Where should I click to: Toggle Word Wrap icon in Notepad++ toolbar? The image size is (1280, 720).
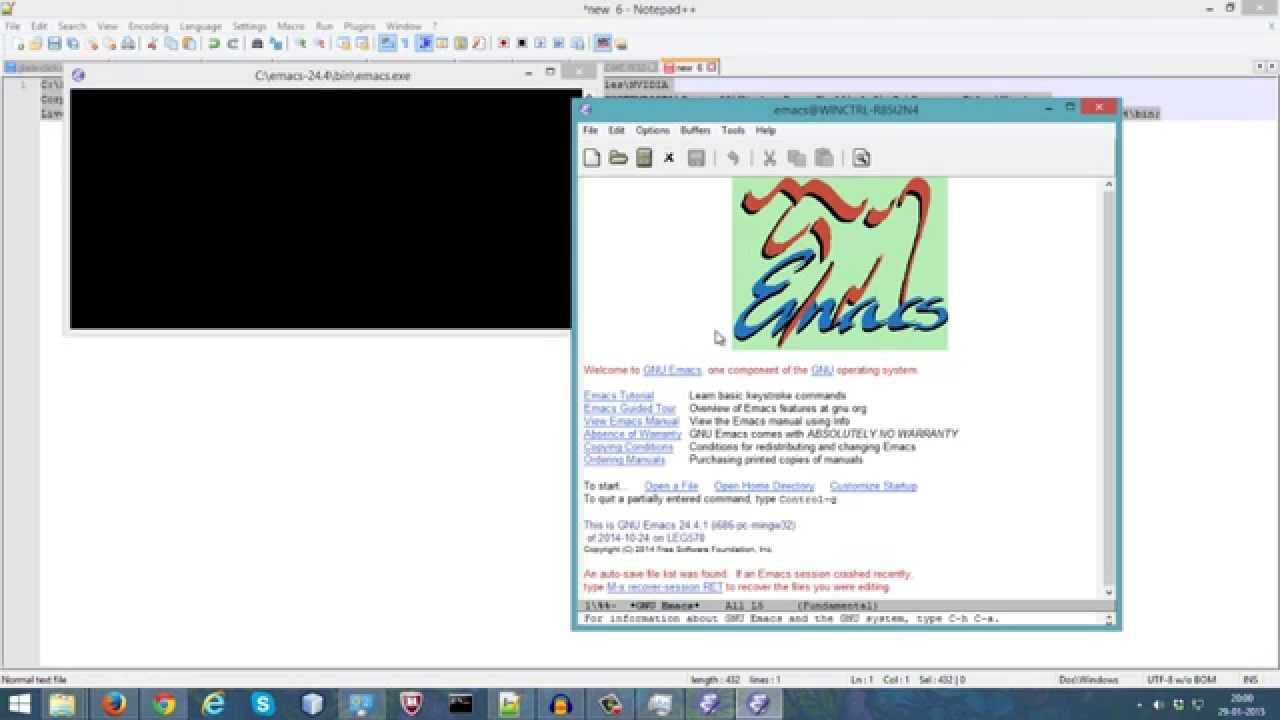pyautogui.click(x=386, y=44)
